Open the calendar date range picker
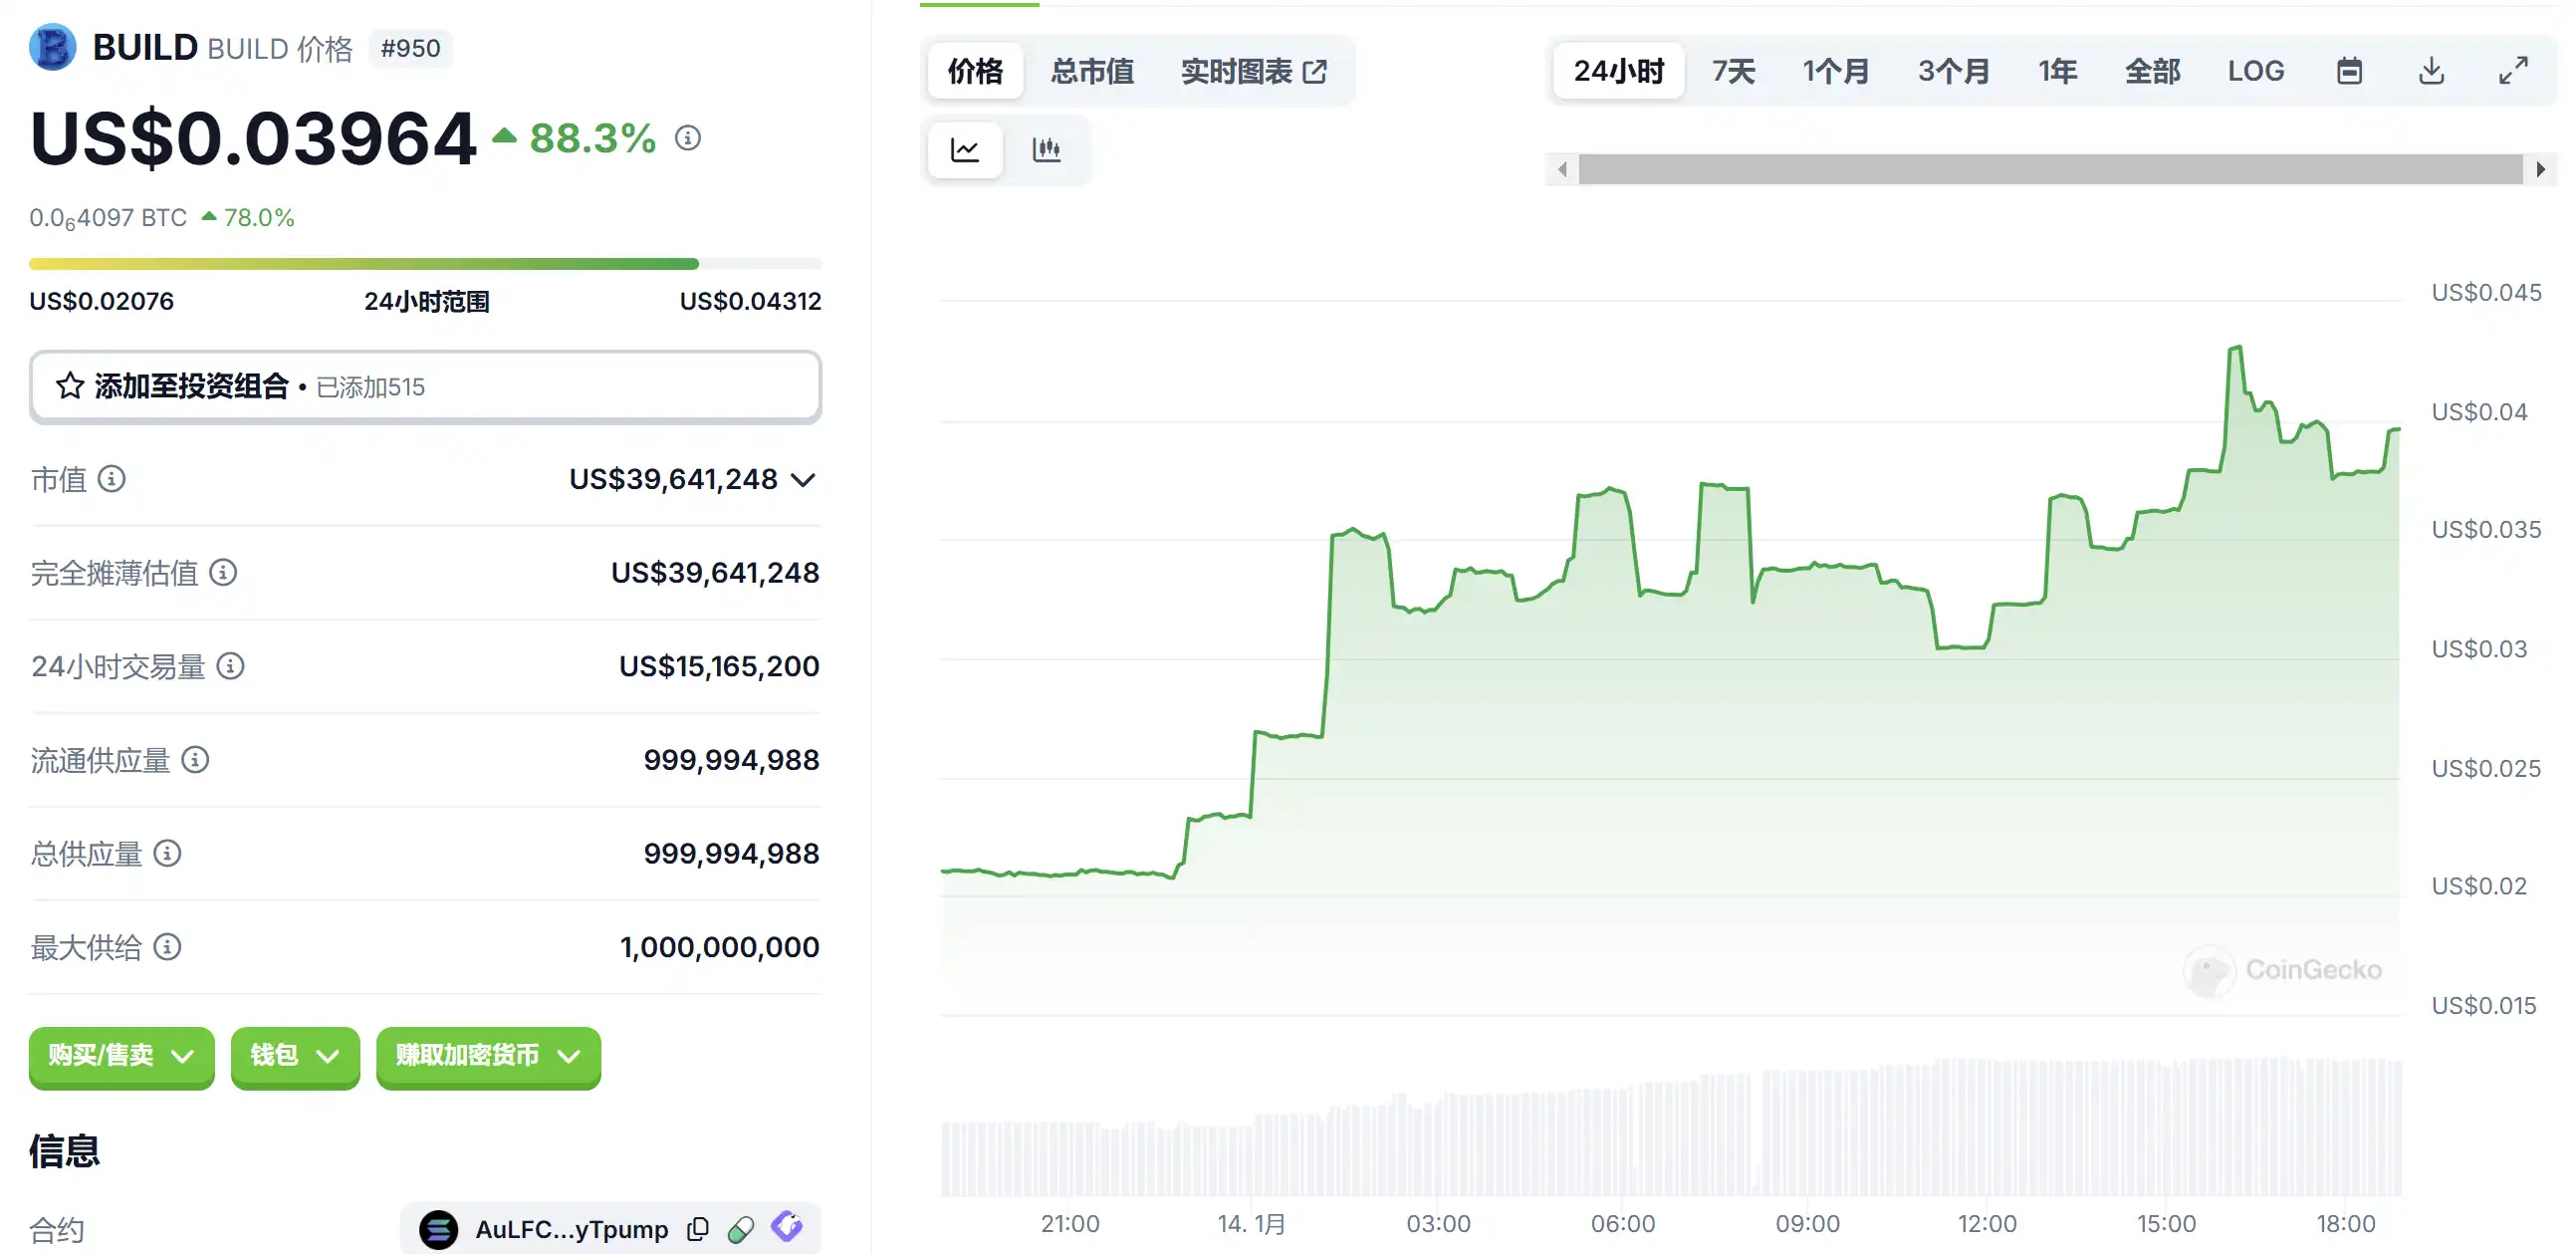This screenshot has height=1254, width=2576. click(x=2349, y=71)
